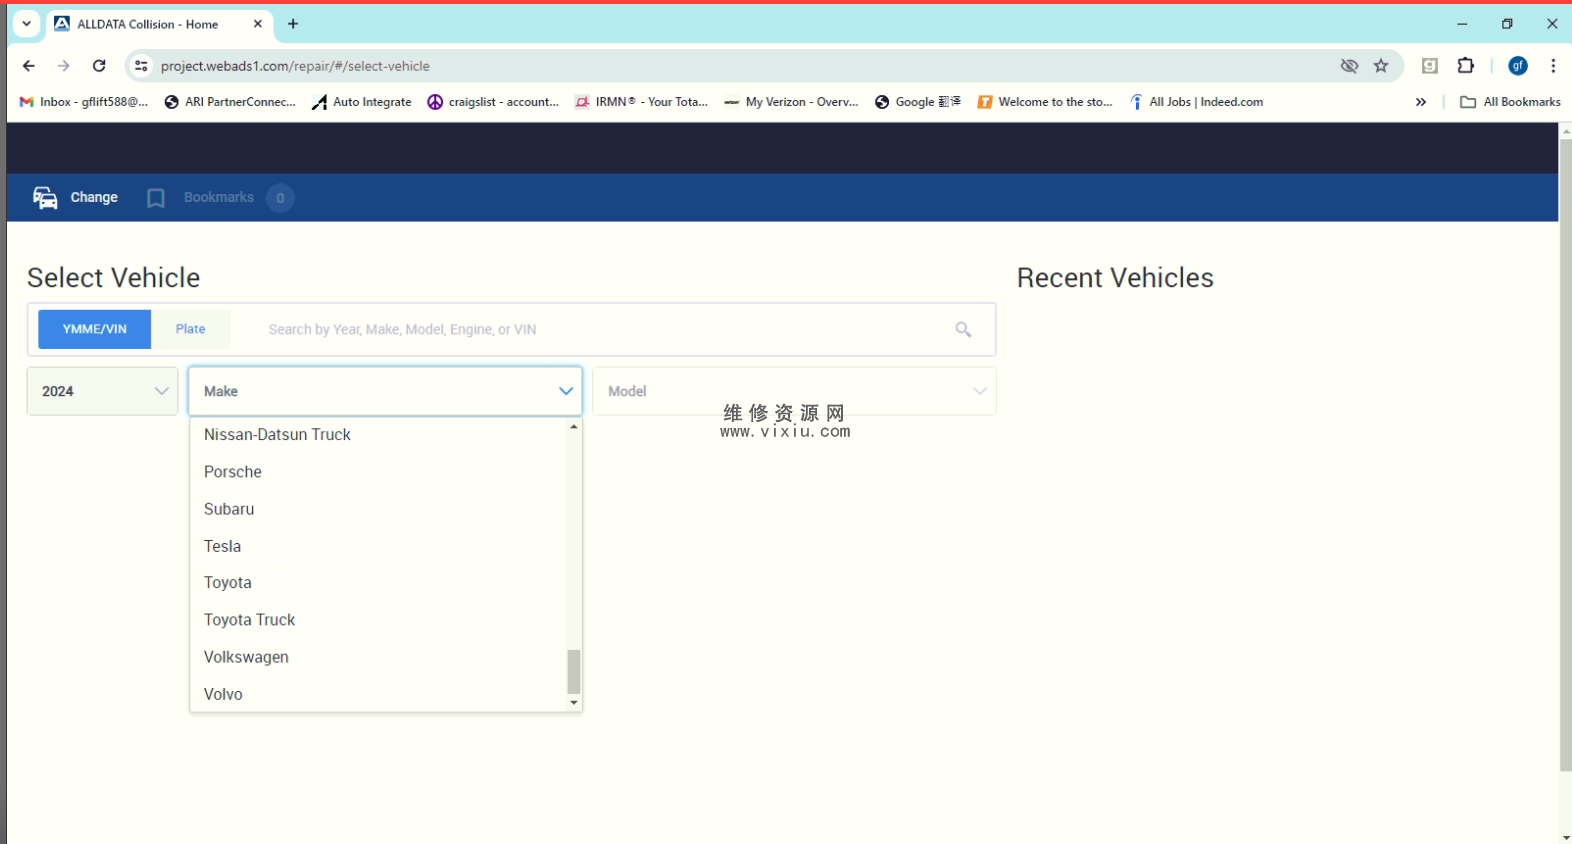The width and height of the screenshot is (1572, 844).
Task: Collapse the Make dropdown
Action: click(385, 391)
